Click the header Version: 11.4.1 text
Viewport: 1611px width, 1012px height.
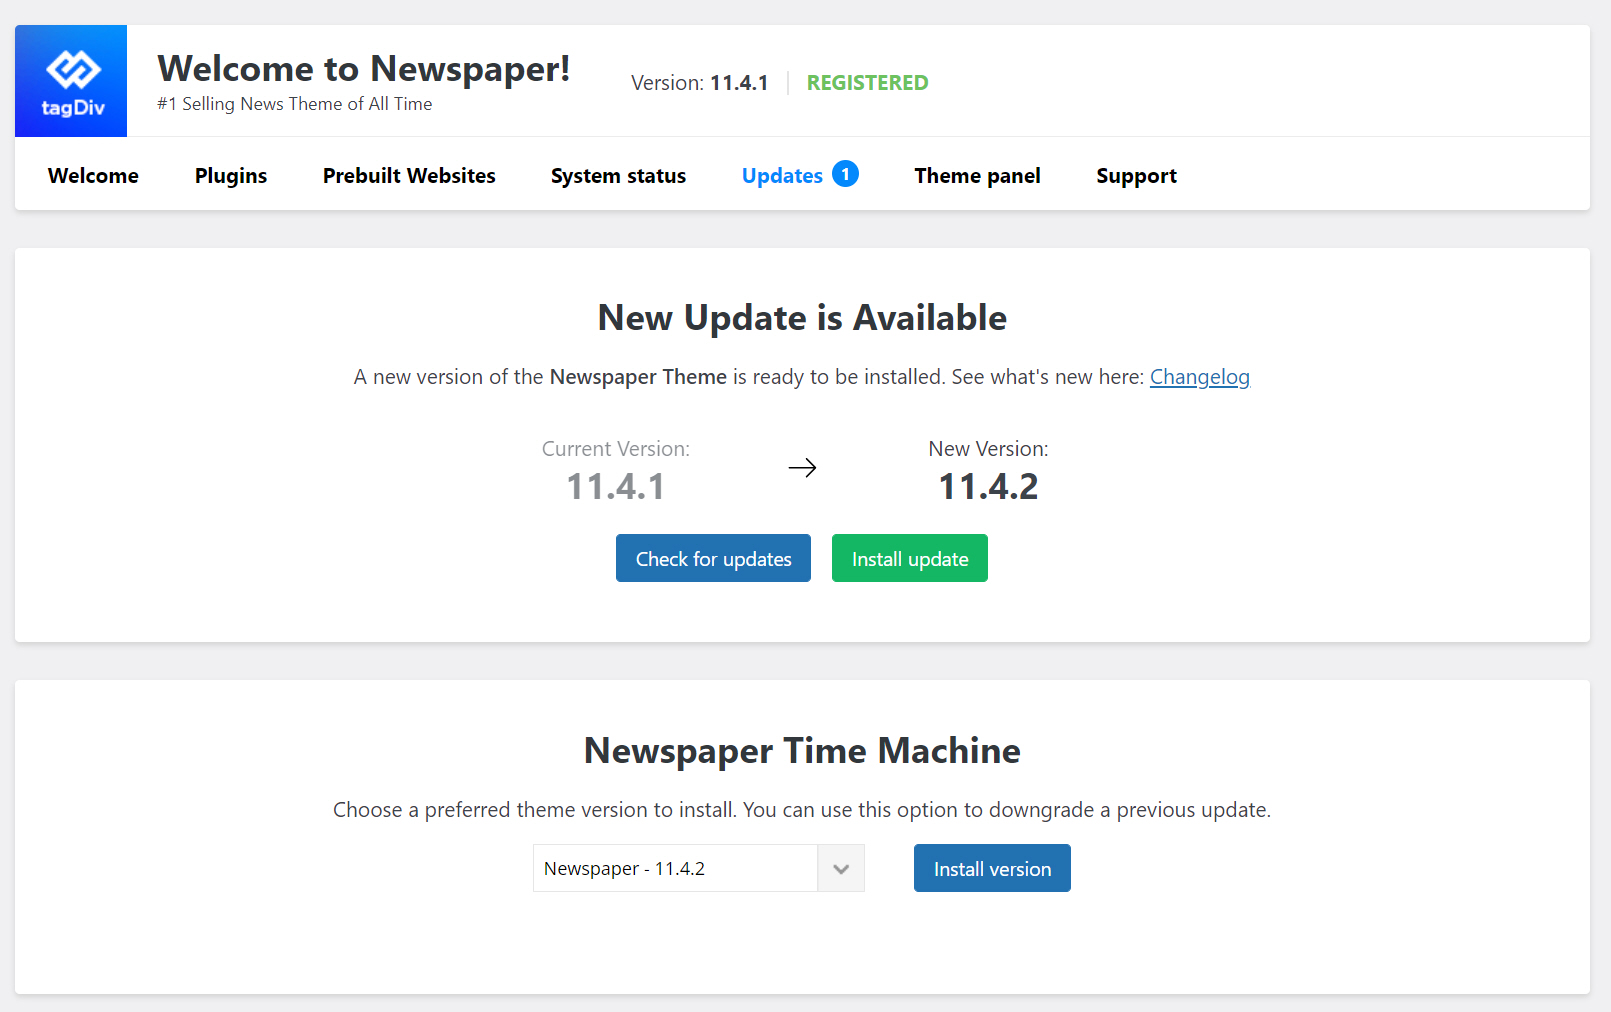pyautogui.click(x=699, y=83)
